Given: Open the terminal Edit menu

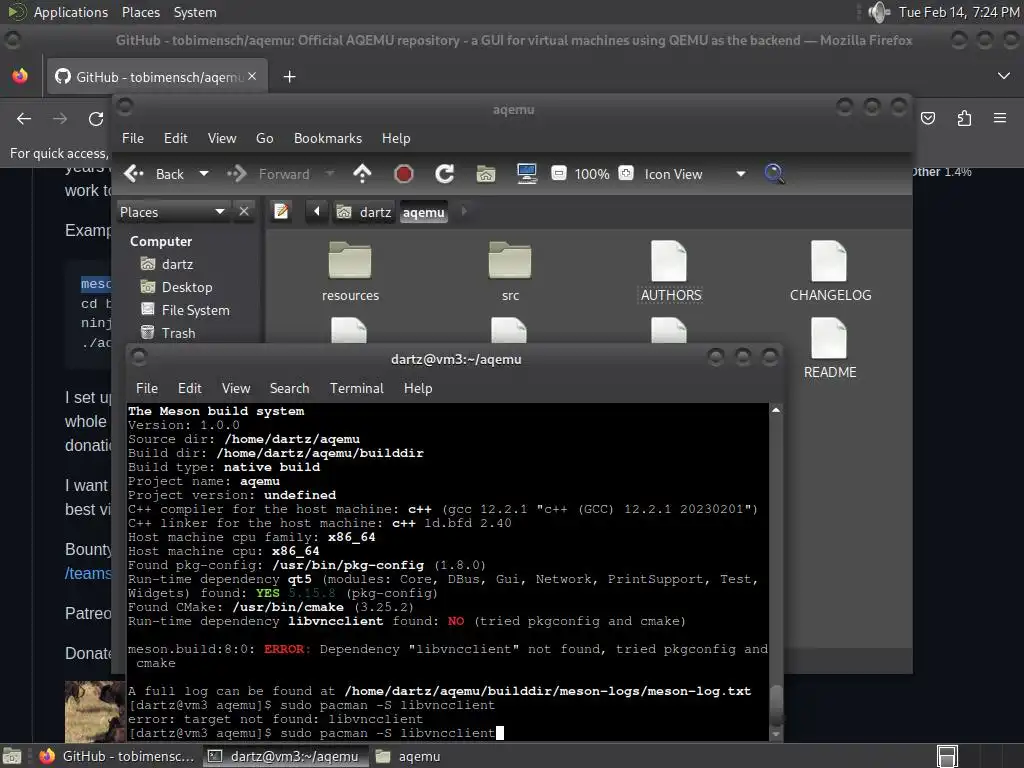Looking at the screenshot, I should [189, 389].
